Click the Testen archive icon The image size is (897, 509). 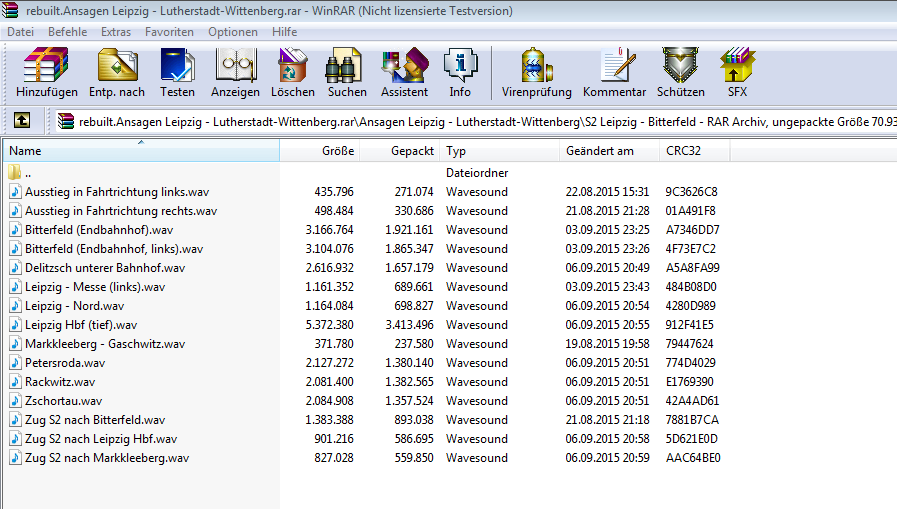click(x=177, y=65)
